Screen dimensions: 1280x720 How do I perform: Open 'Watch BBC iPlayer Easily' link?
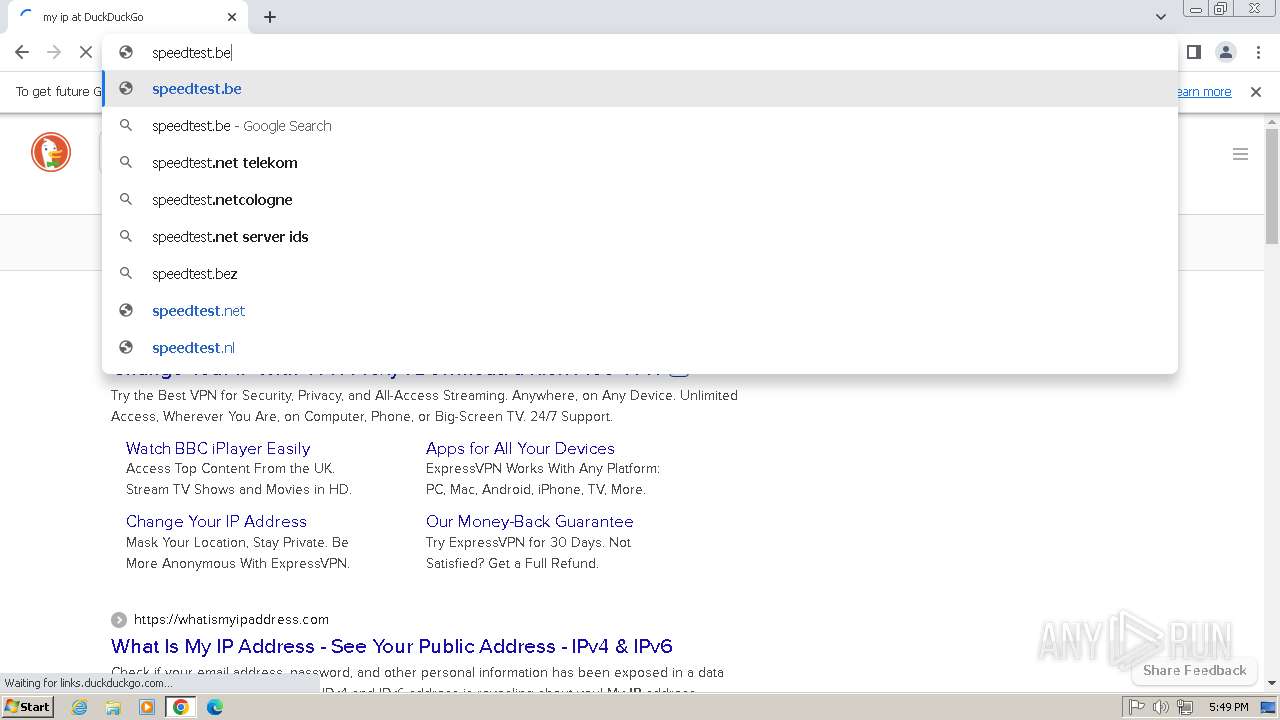(218, 448)
